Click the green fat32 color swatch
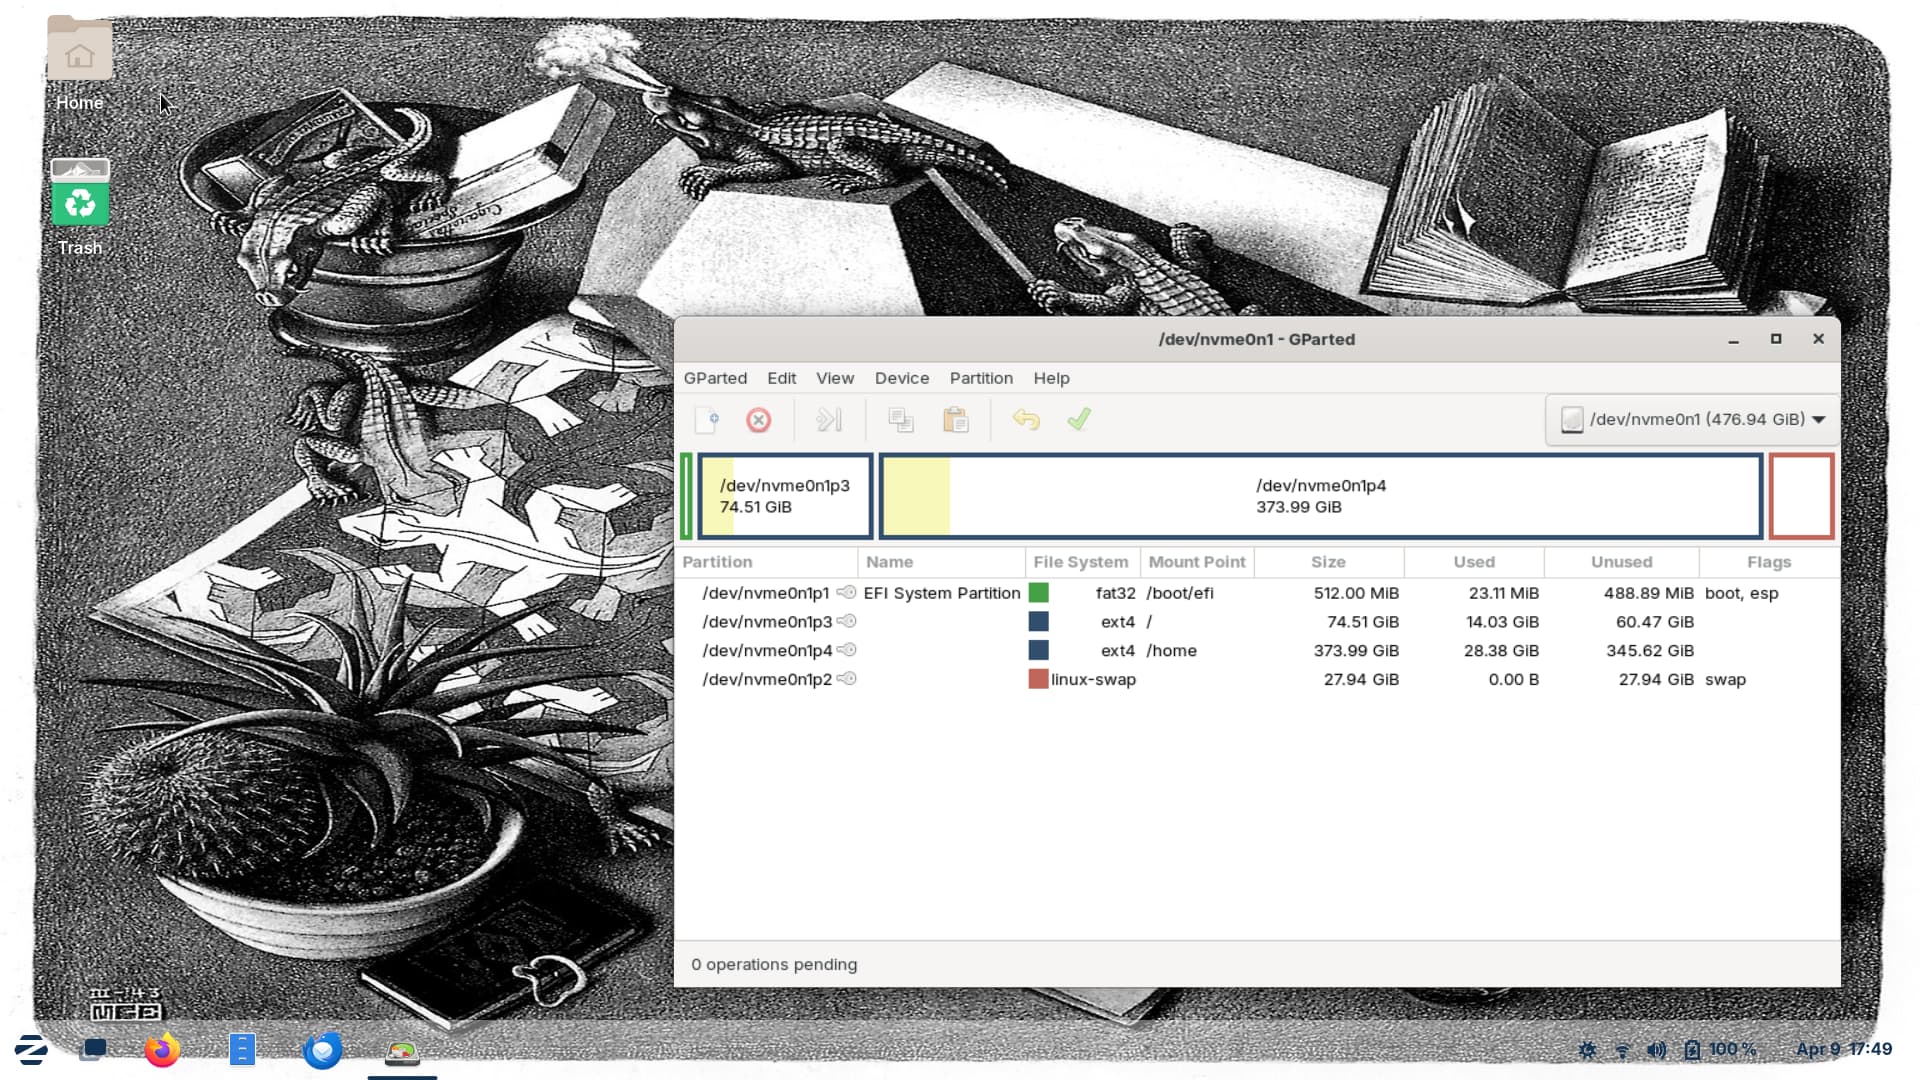This screenshot has width=1920, height=1080. pyautogui.click(x=1038, y=593)
